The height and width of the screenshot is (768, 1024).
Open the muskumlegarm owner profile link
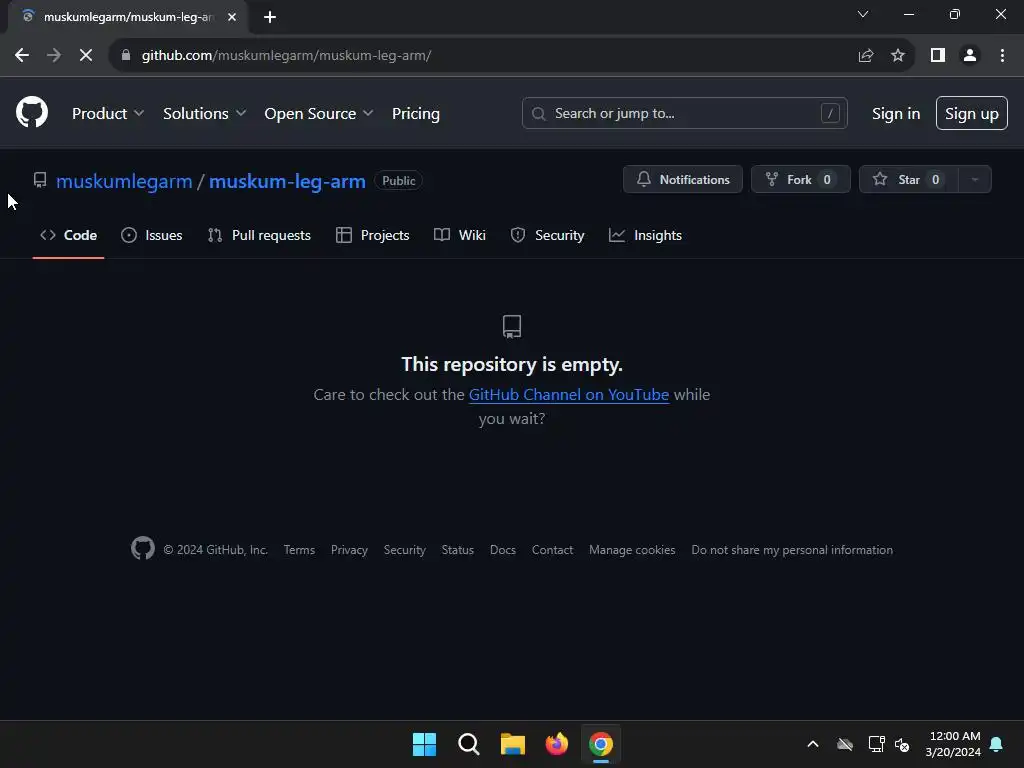click(124, 181)
